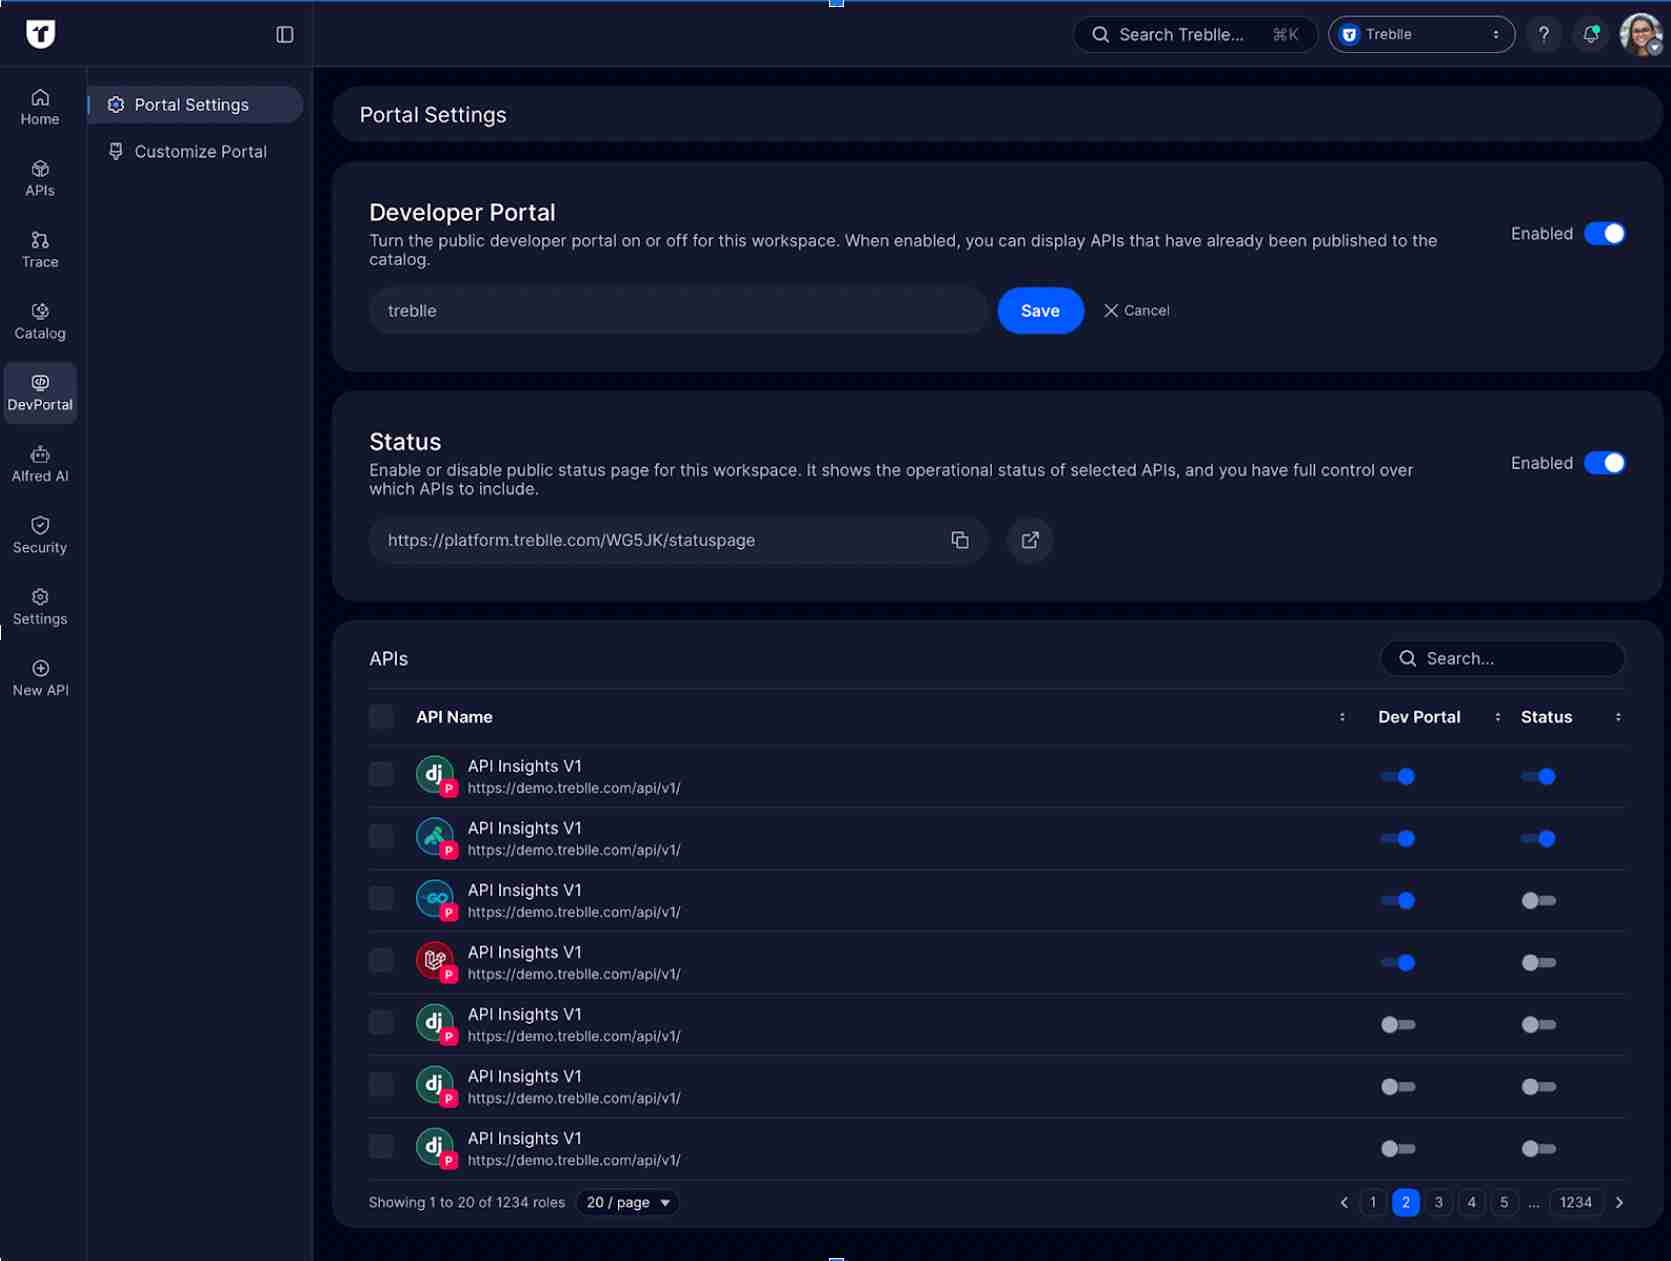The image size is (1671, 1261).
Task: Open Alfred AI from the sidebar
Action: pyautogui.click(x=40, y=464)
